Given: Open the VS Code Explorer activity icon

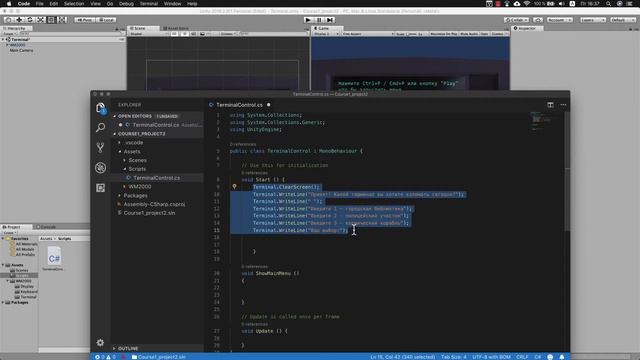Looking at the screenshot, I should (x=100, y=108).
